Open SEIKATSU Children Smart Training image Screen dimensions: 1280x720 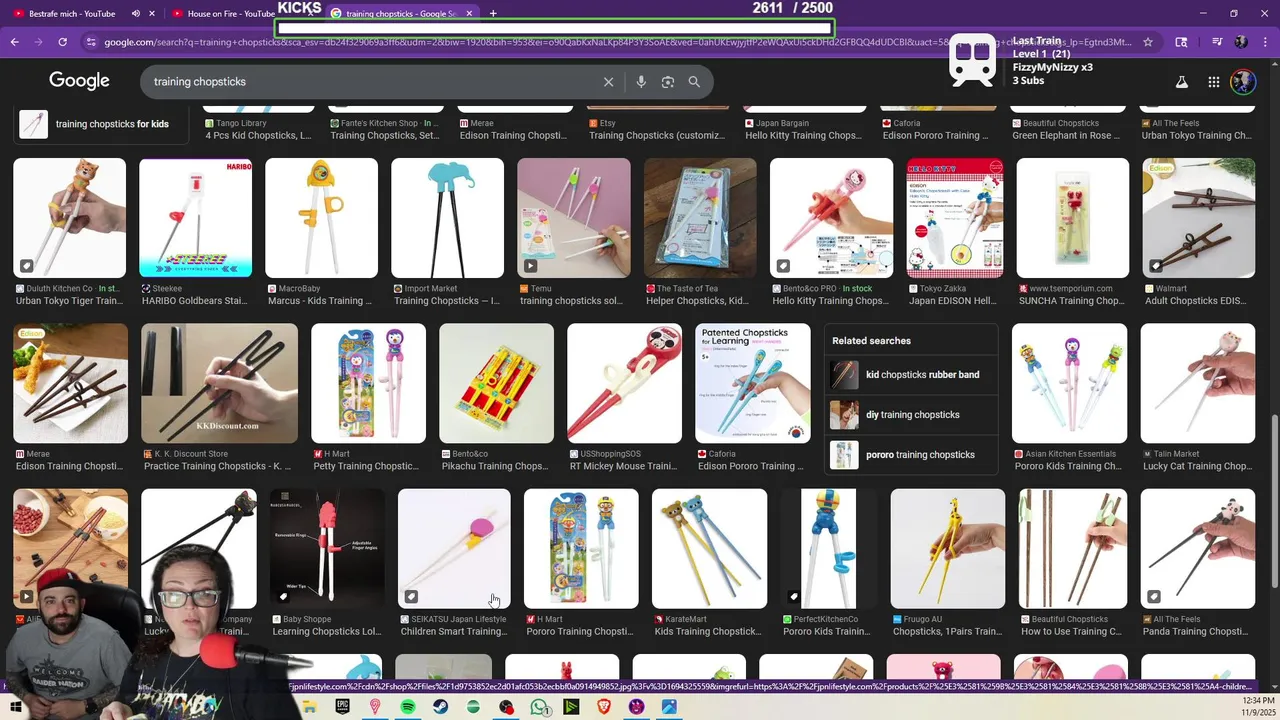pyautogui.click(x=454, y=548)
